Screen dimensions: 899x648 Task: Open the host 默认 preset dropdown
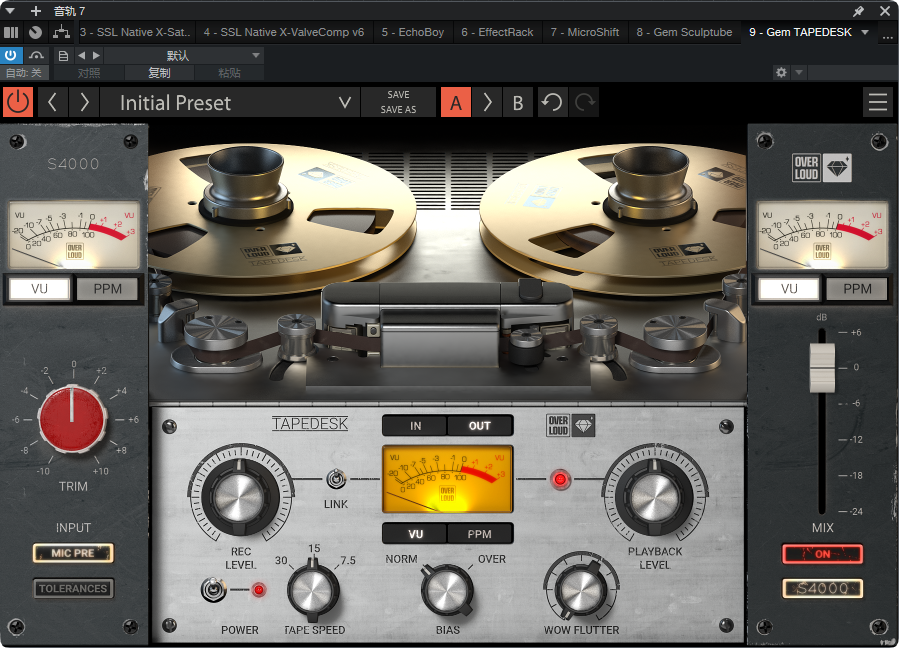point(183,56)
